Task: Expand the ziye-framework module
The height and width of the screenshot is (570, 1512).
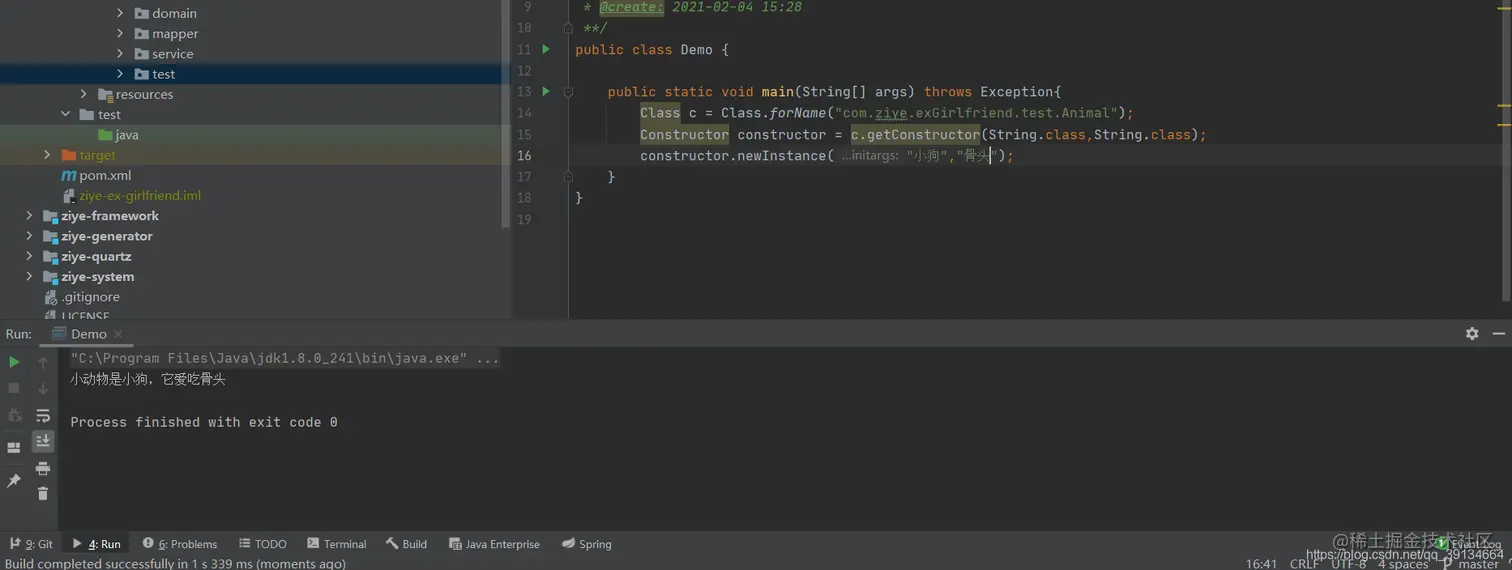Action: coord(29,216)
